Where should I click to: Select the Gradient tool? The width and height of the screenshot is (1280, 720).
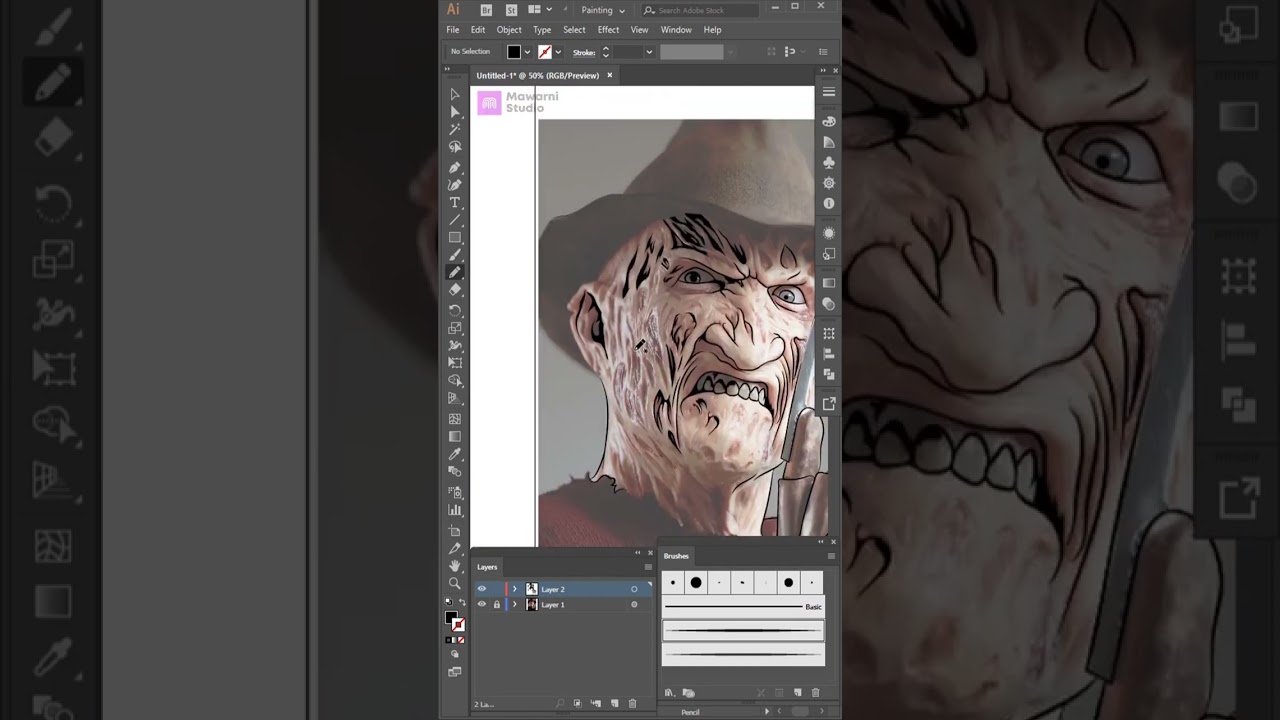pyautogui.click(x=455, y=436)
